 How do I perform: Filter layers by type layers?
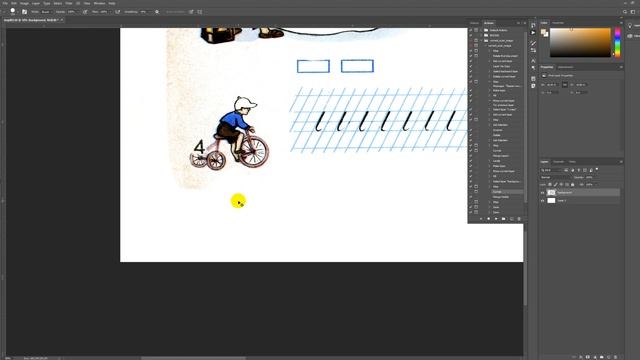(x=578, y=170)
